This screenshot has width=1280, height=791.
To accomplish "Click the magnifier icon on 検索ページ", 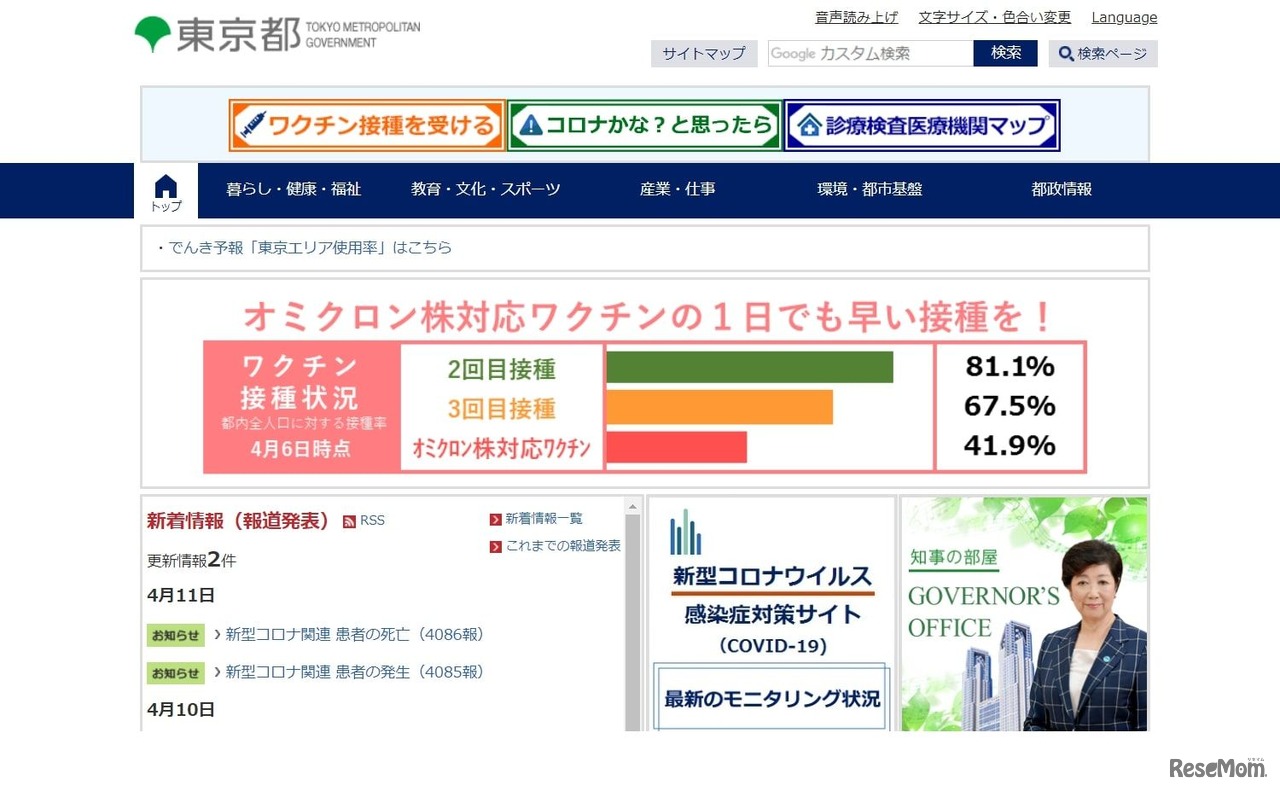I will click(x=1067, y=54).
